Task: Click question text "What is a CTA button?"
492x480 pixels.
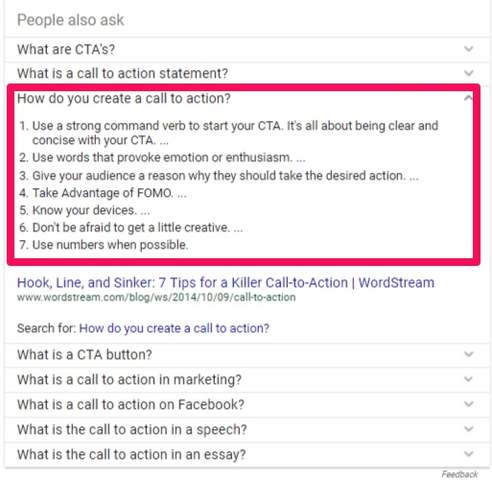Action: coord(84,355)
